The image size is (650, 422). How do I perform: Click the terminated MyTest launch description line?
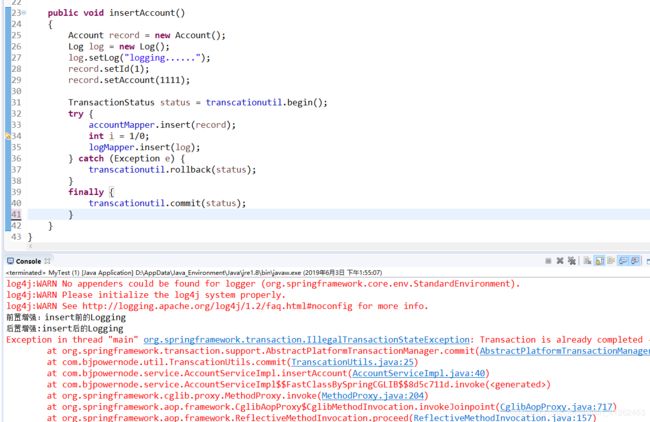[x=194, y=273]
